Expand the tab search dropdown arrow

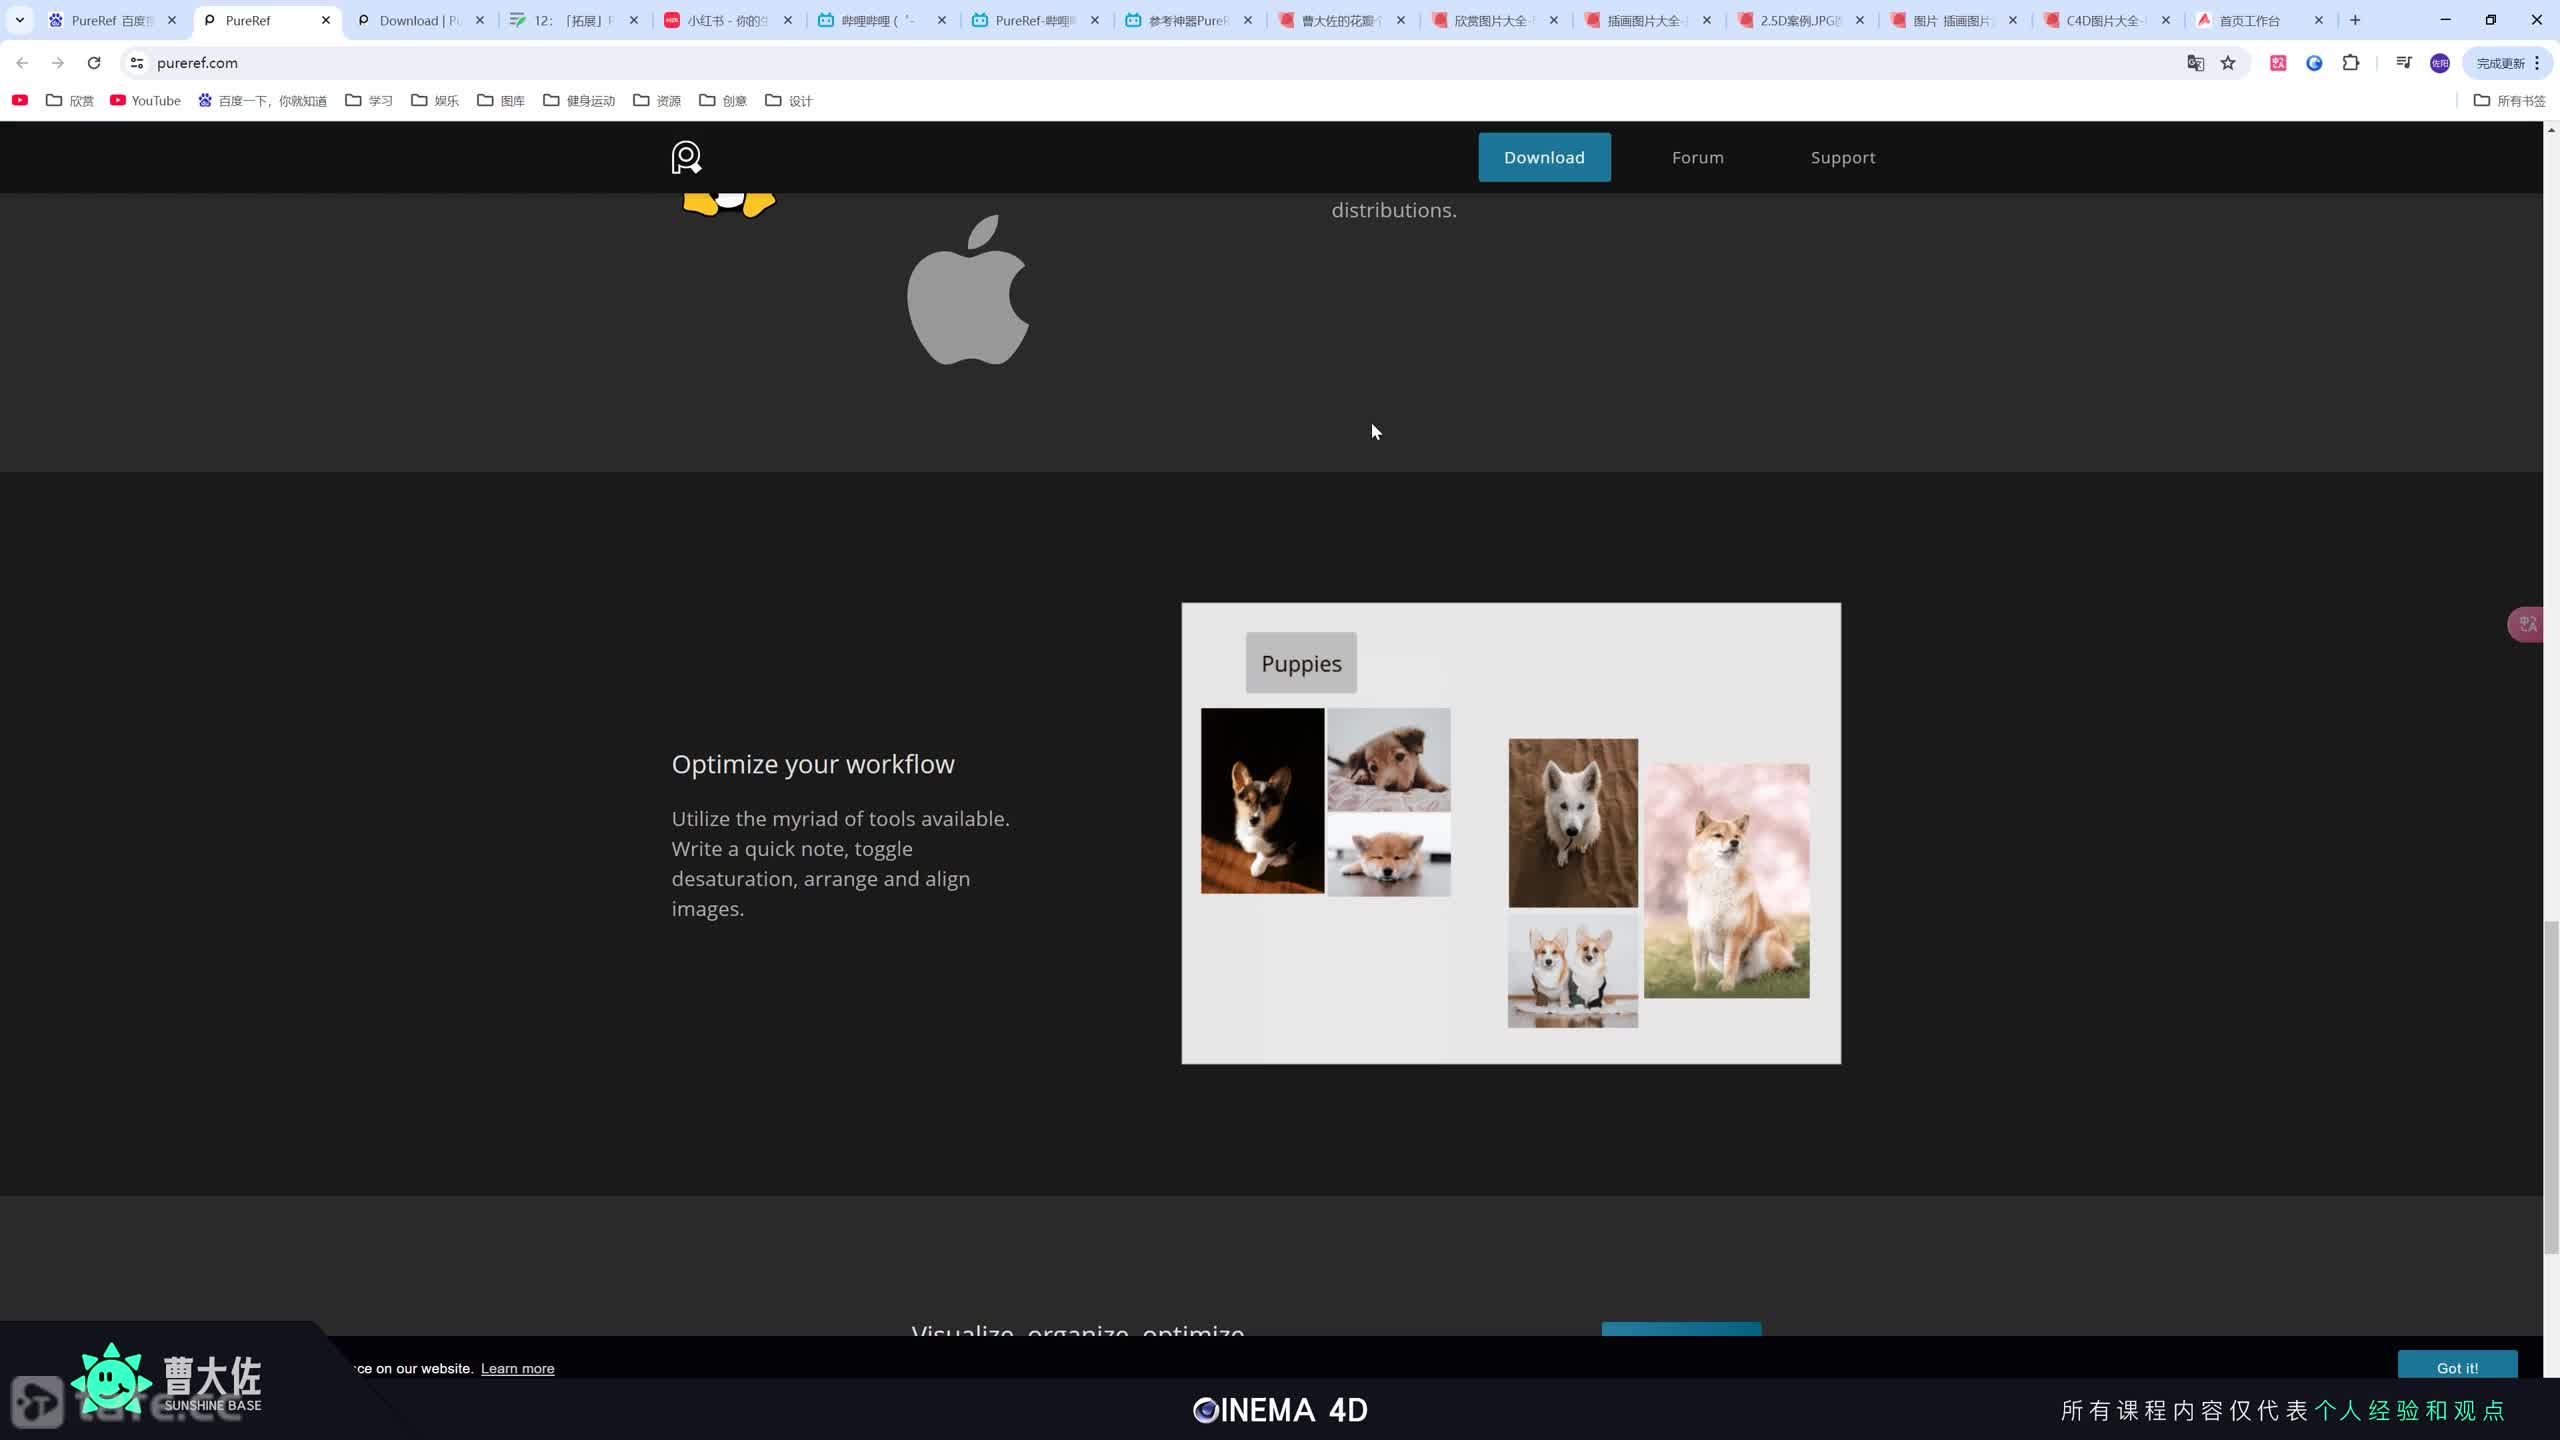click(x=19, y=20)
